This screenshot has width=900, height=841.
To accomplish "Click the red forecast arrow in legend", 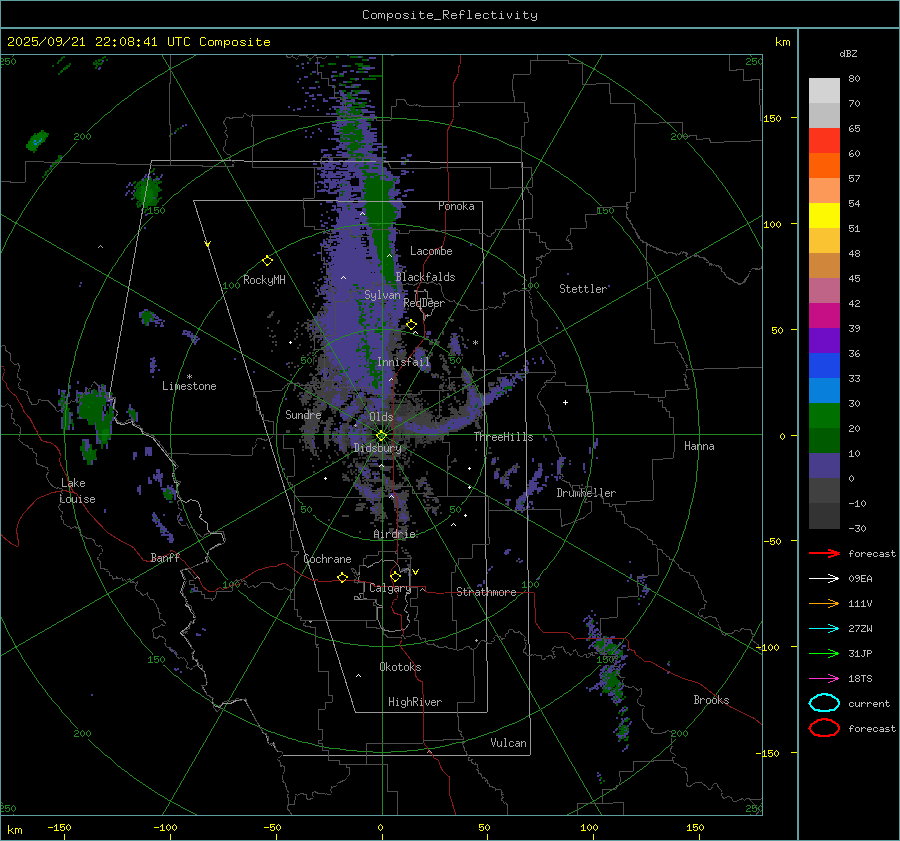I will (x=823, y=553).
